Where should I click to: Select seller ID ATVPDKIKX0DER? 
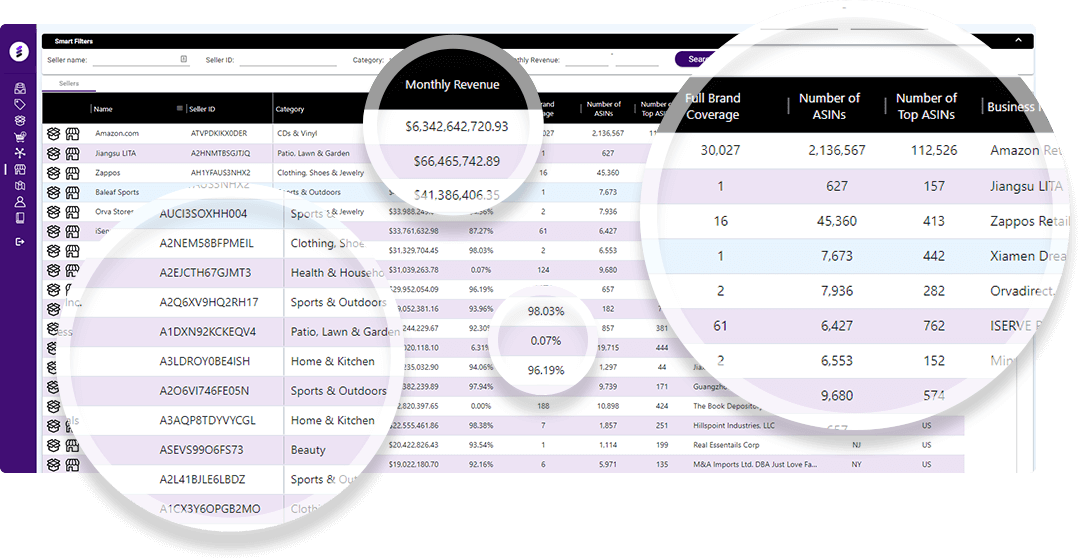[219, 134]
